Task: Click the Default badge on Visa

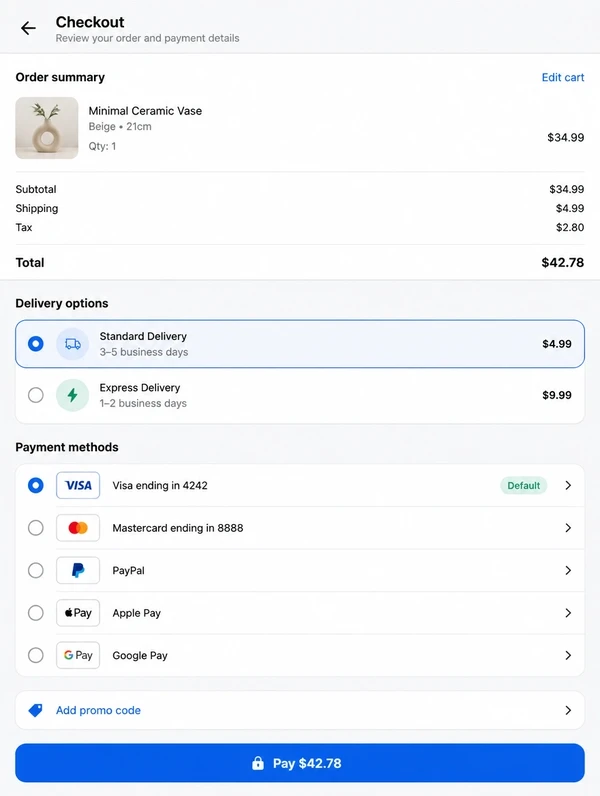Action: [523, 485]
